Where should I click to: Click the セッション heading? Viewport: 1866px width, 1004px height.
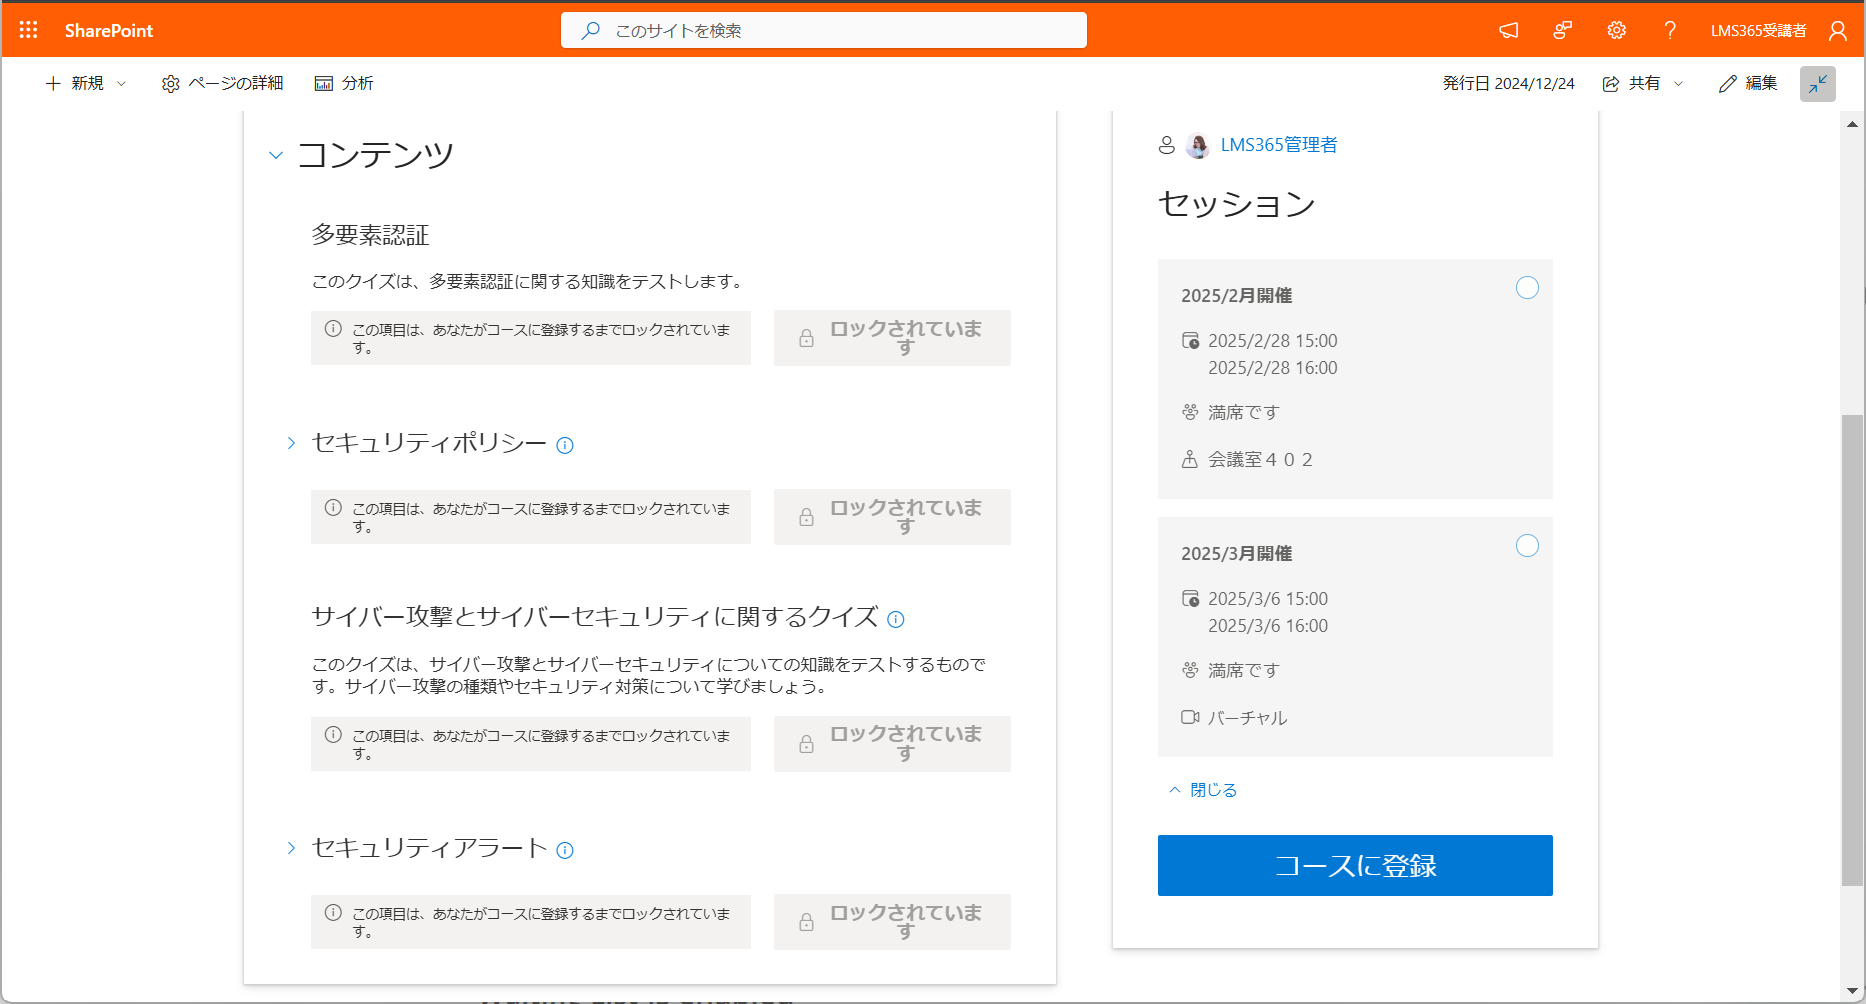(x=1237, y=204)
